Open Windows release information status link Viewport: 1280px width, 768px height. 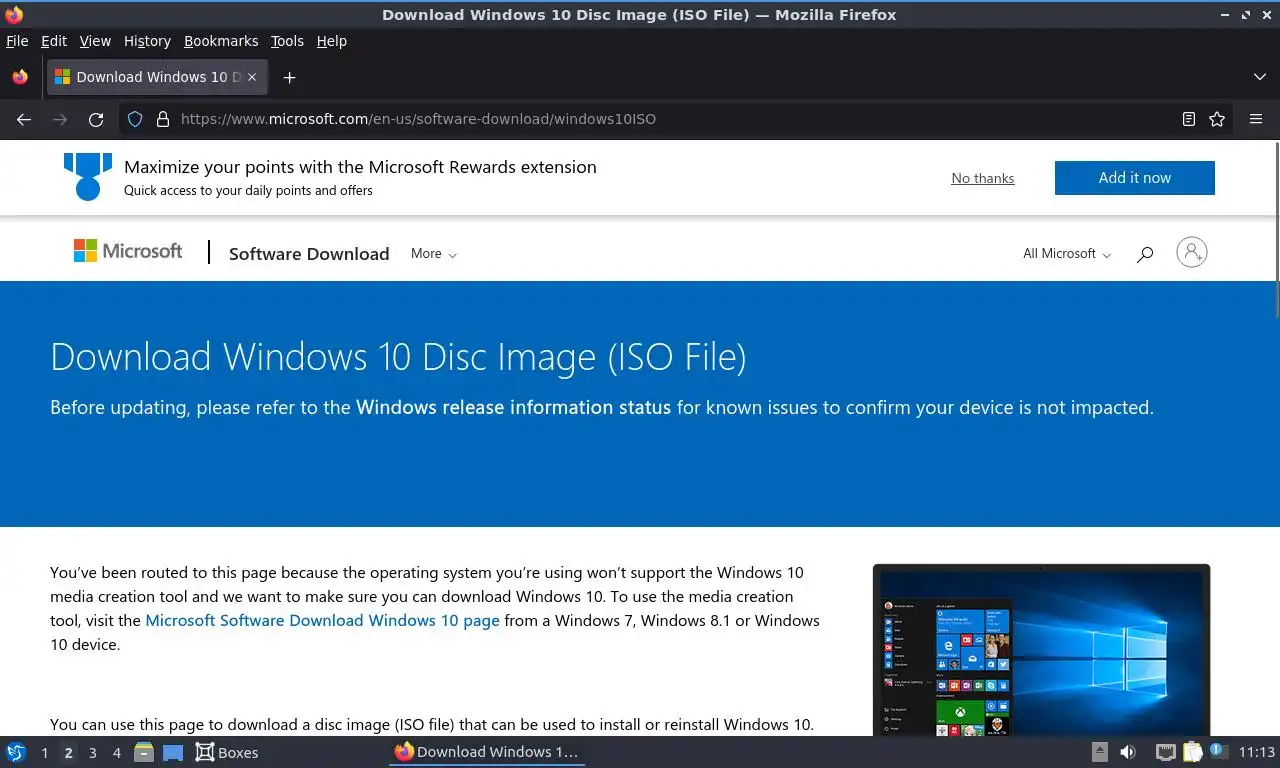click(513, 407)
